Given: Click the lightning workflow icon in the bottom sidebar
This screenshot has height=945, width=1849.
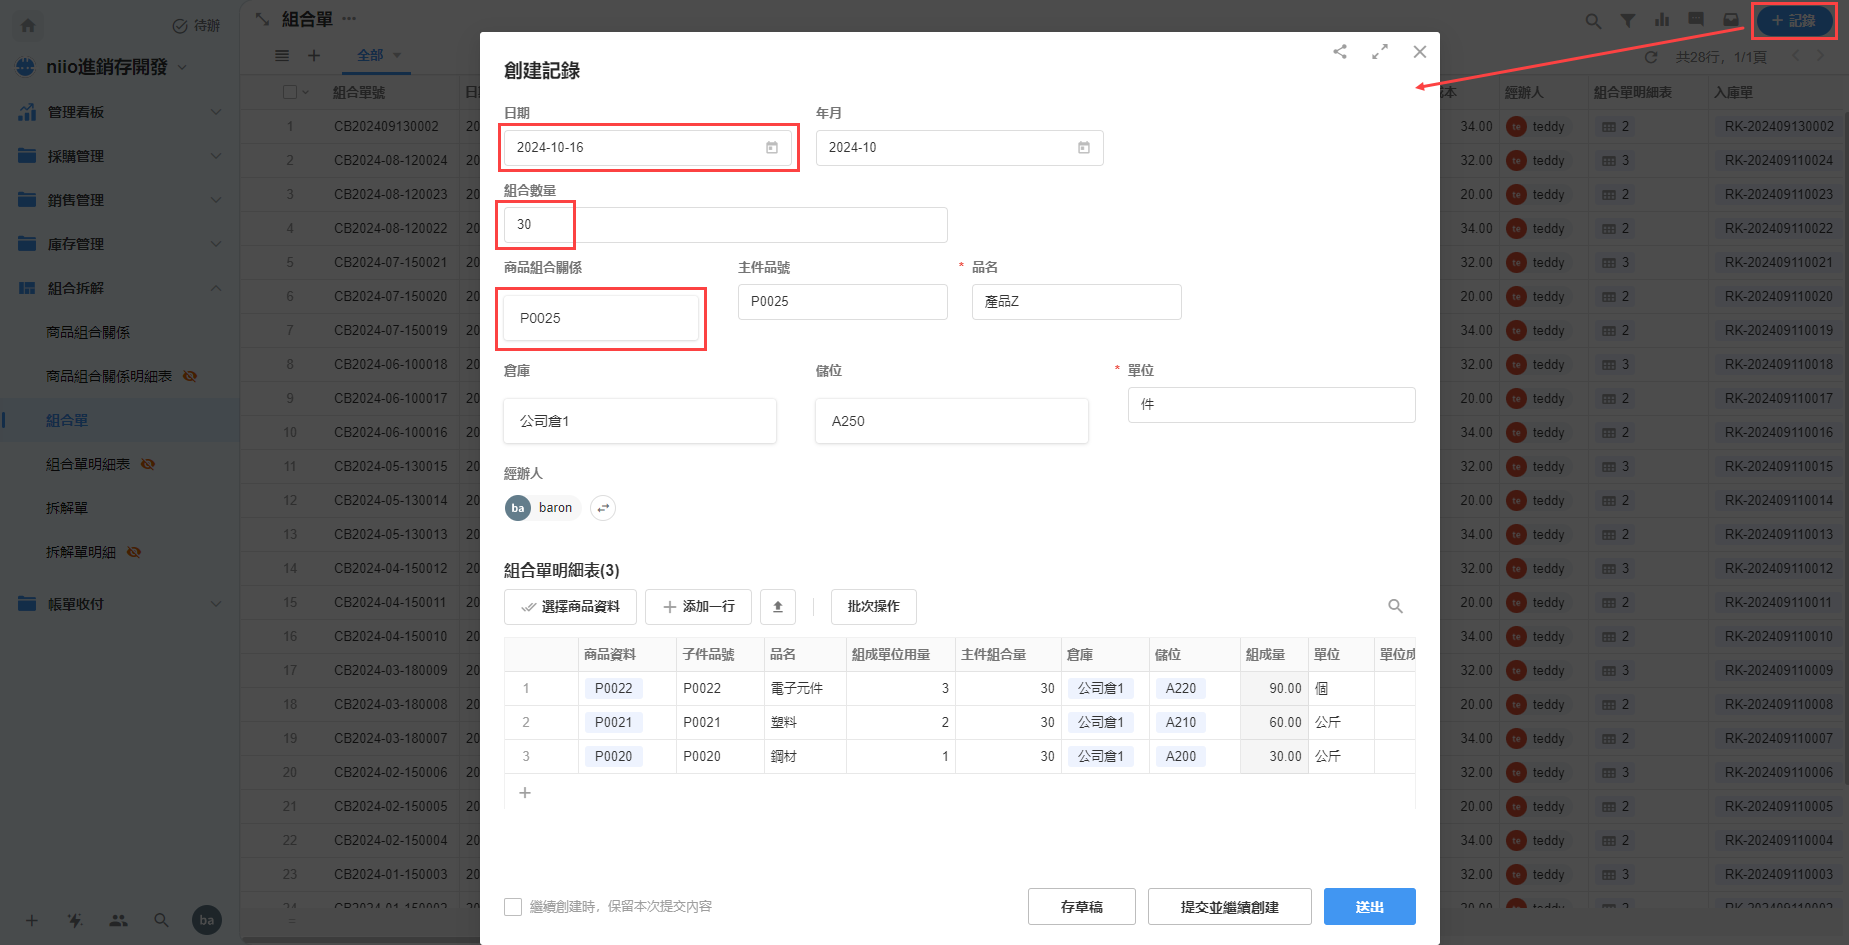Looking at the screenshot, I should tap(75, 920).
